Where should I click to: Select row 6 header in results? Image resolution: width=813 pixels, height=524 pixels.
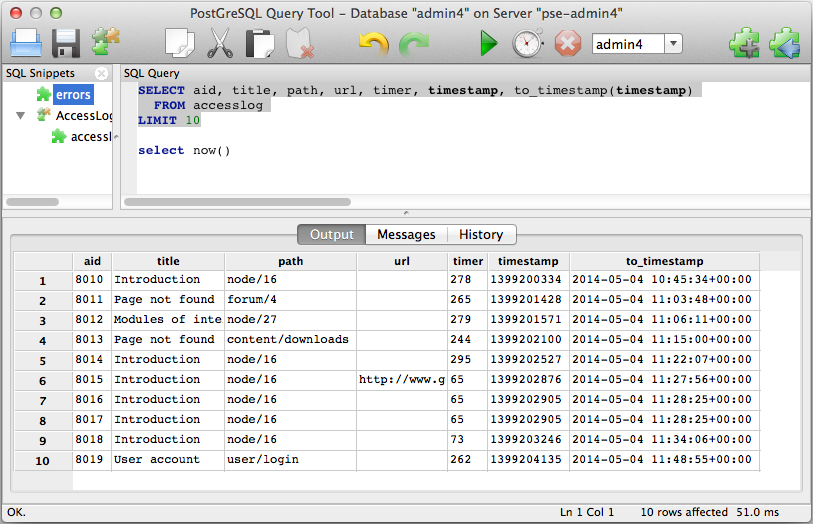pos(43,380)
